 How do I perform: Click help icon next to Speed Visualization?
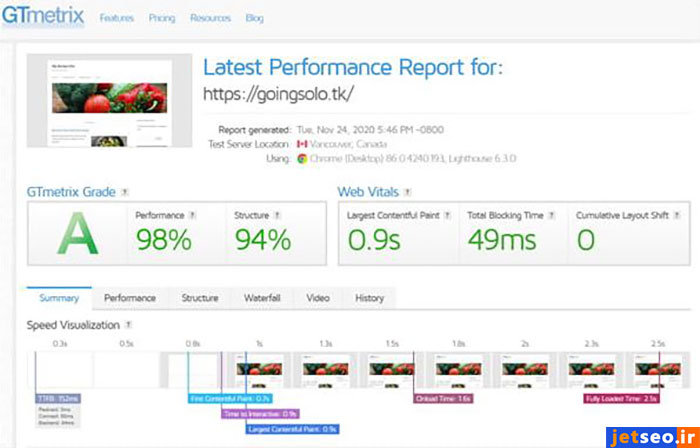129,325
